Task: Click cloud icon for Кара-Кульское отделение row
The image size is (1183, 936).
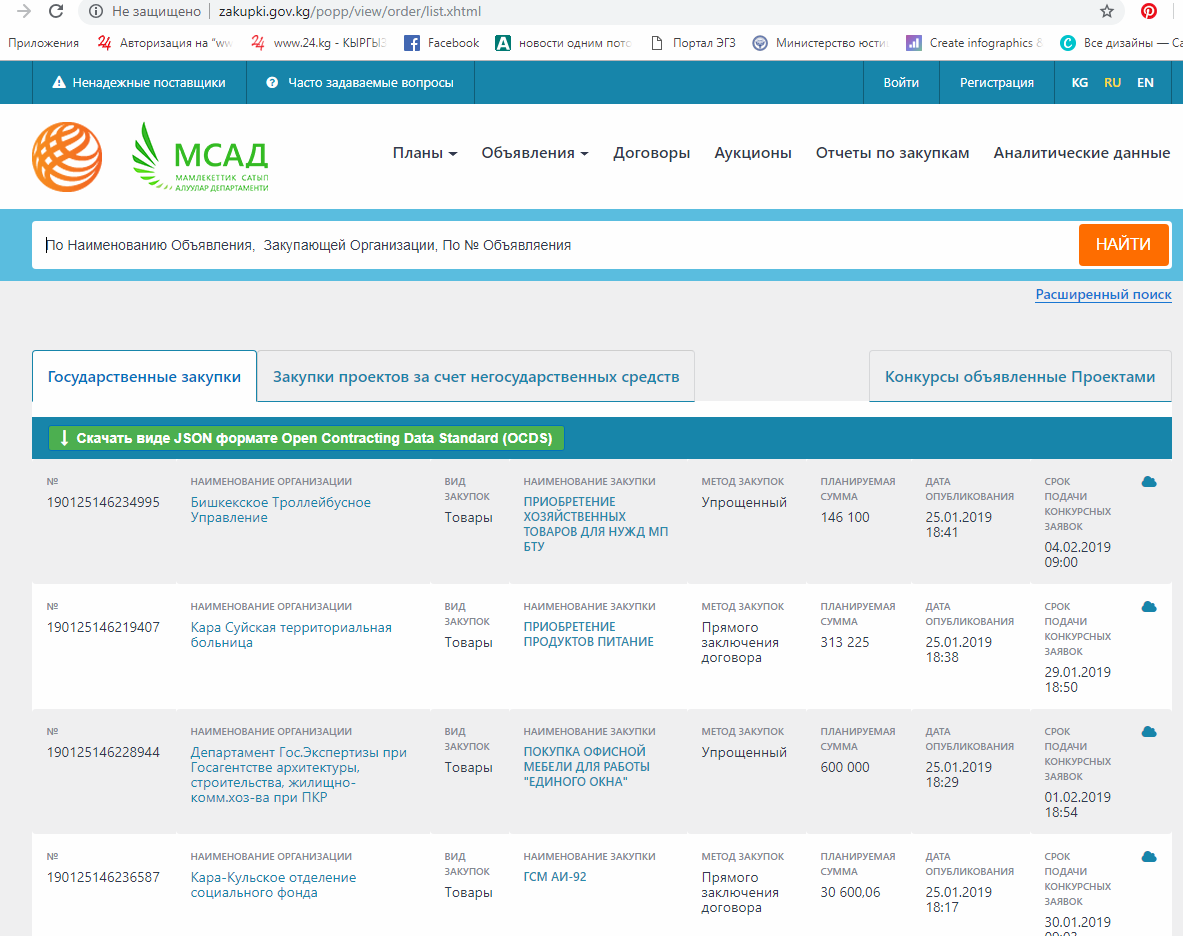Action: (x=1149, y=857)
